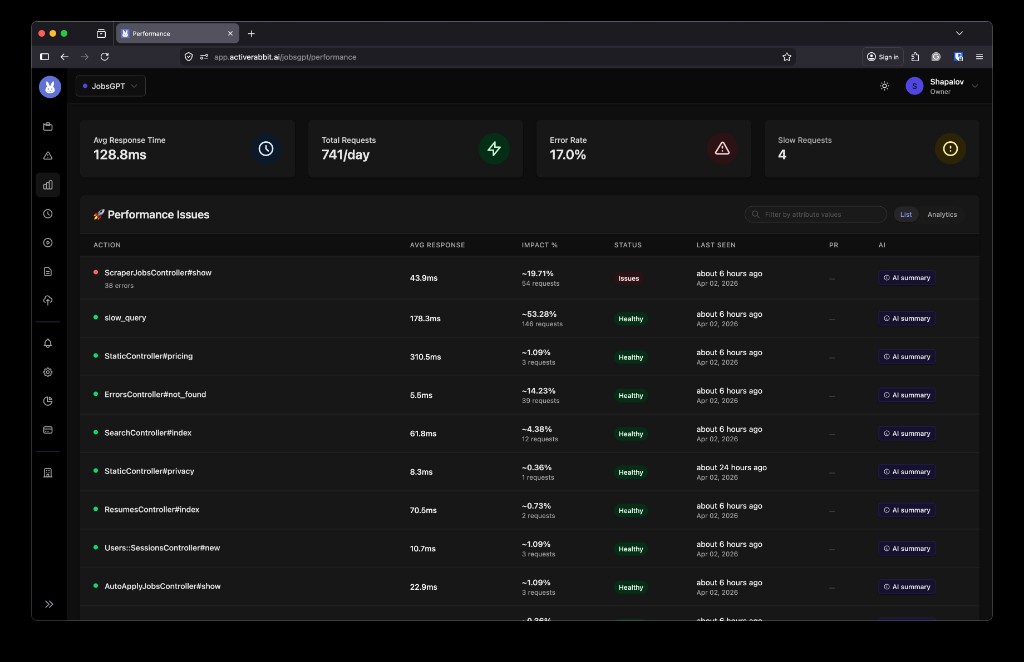Open the settings gear in the sidebar

coord(48,372)
